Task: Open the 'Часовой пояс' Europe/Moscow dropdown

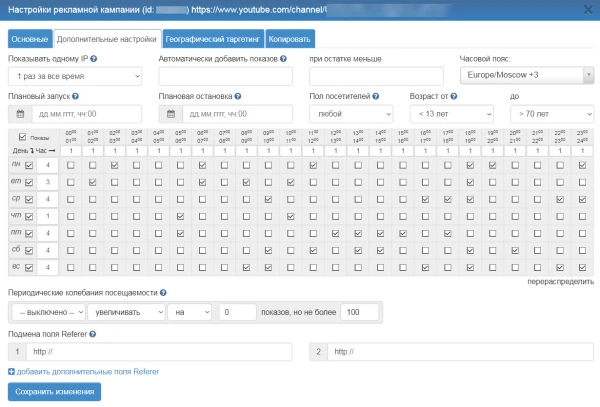Action: pyautogui.click(x=526, y=76)
